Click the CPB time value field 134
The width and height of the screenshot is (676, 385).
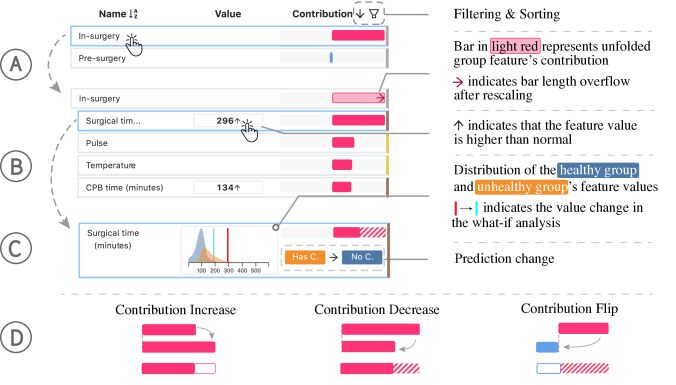(228, 188)
